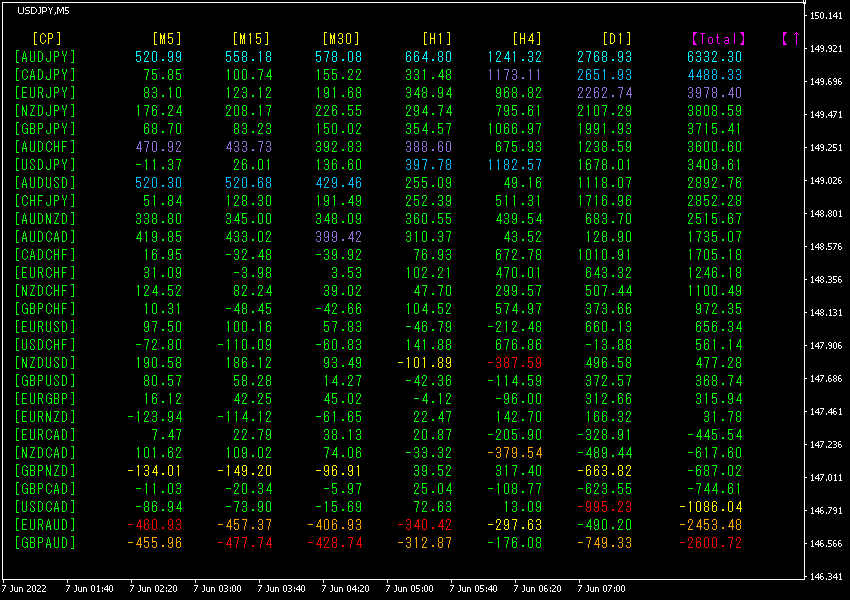The image size is (850, 600).
Task: Click time axis label 7 Jun 2022
Action: pyautogui.click(x=24, y=589)
